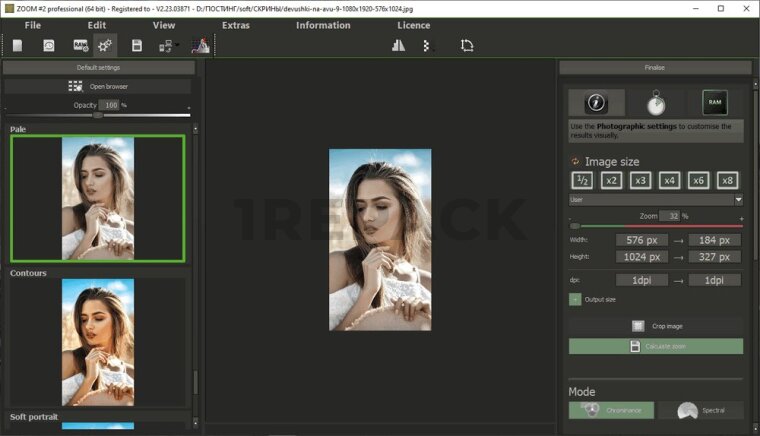The image size is (760, 436).
Task: Switch mode to Chrominance
Action: (611, 410)
